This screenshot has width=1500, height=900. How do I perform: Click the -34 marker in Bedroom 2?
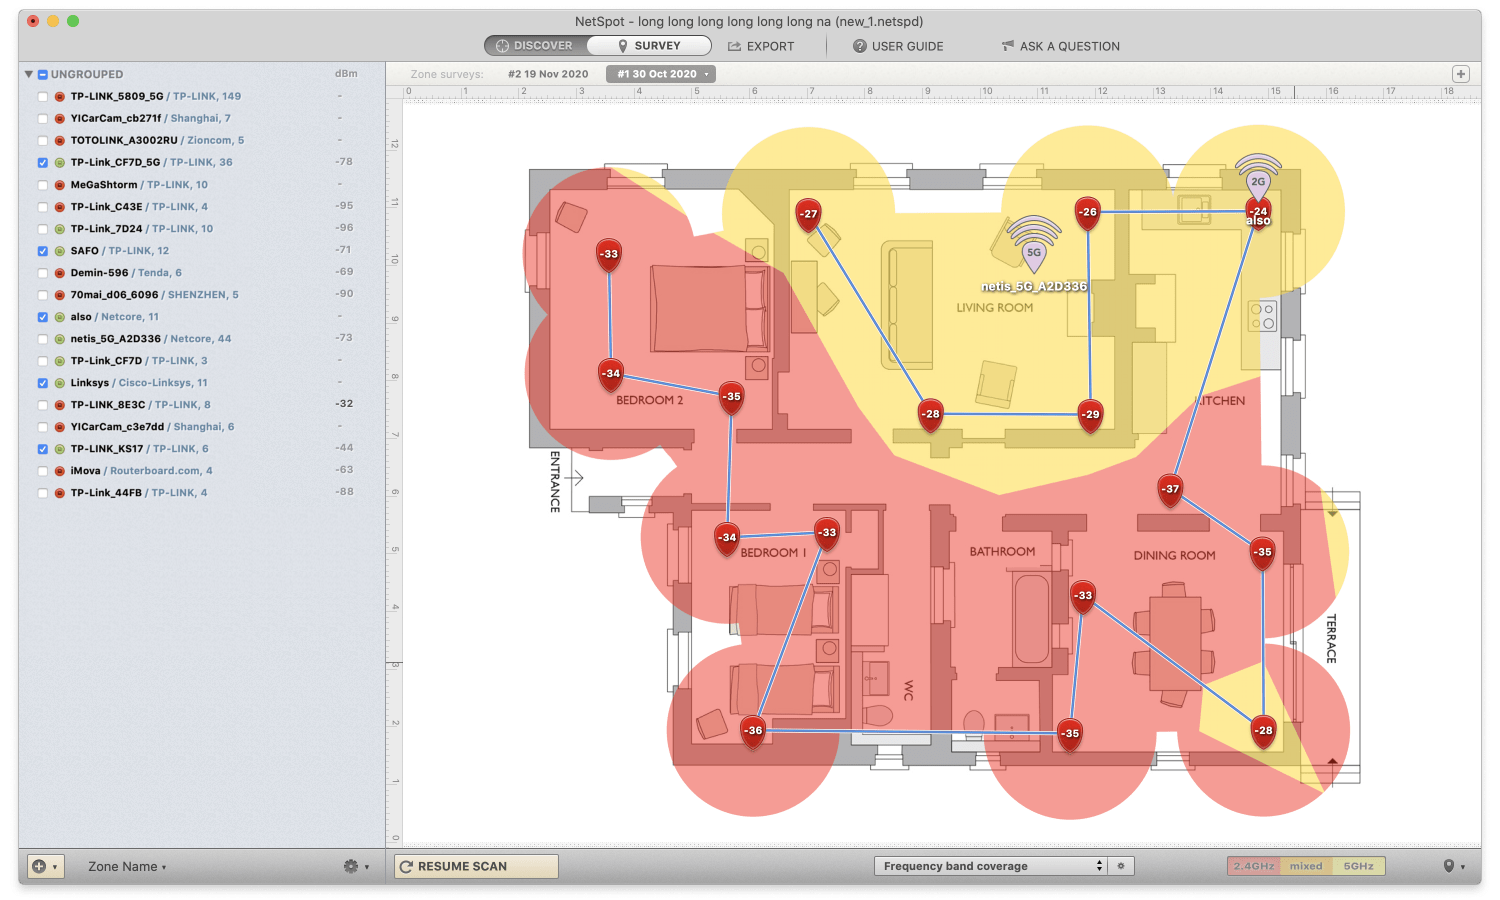pyautogui.click(x=610, y=375)
